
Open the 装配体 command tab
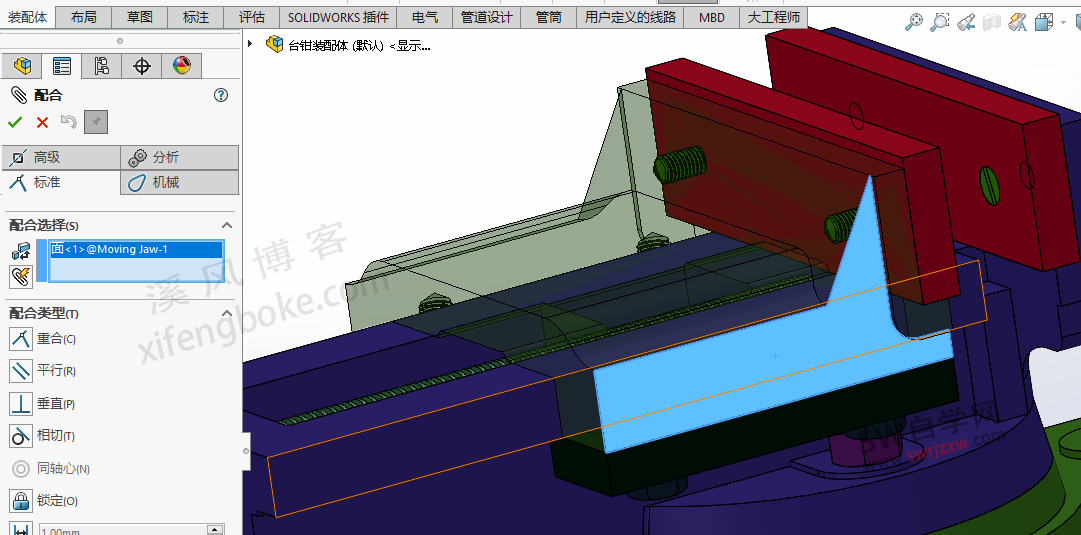coord(28,17)
